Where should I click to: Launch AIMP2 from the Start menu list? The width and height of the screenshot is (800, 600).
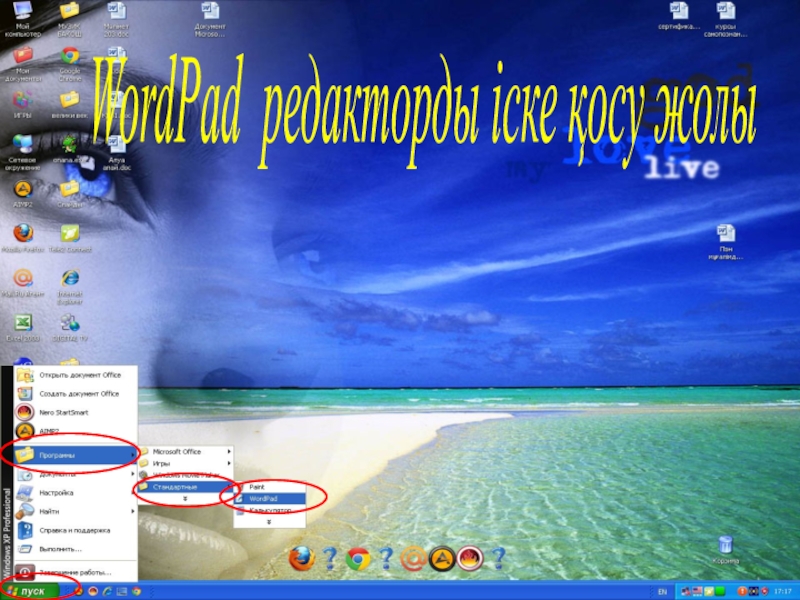tap(76, 431)
